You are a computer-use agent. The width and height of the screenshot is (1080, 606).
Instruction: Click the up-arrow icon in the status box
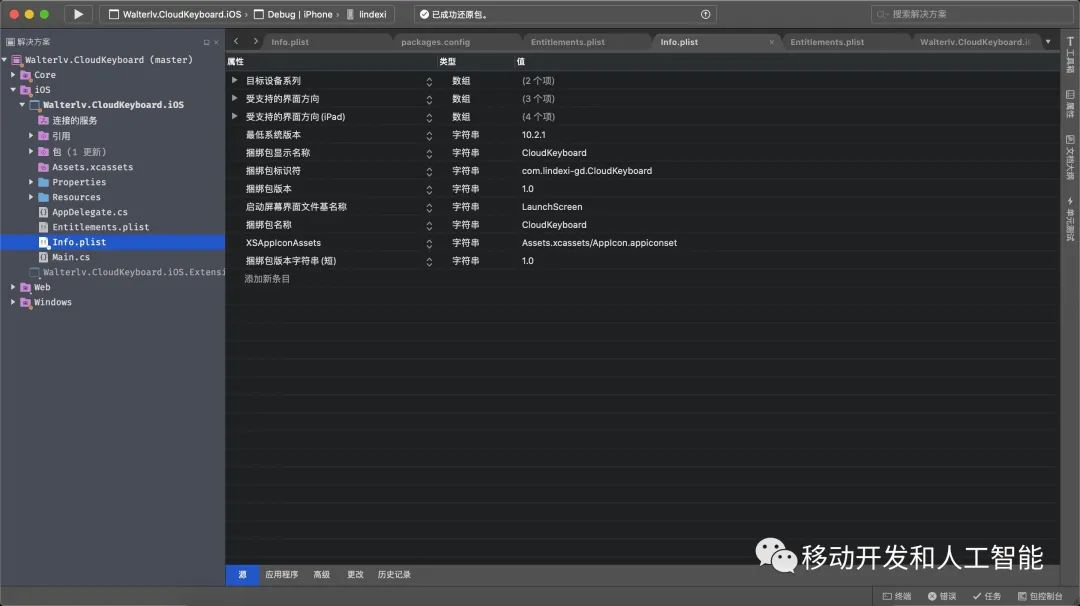pos(705,14)
